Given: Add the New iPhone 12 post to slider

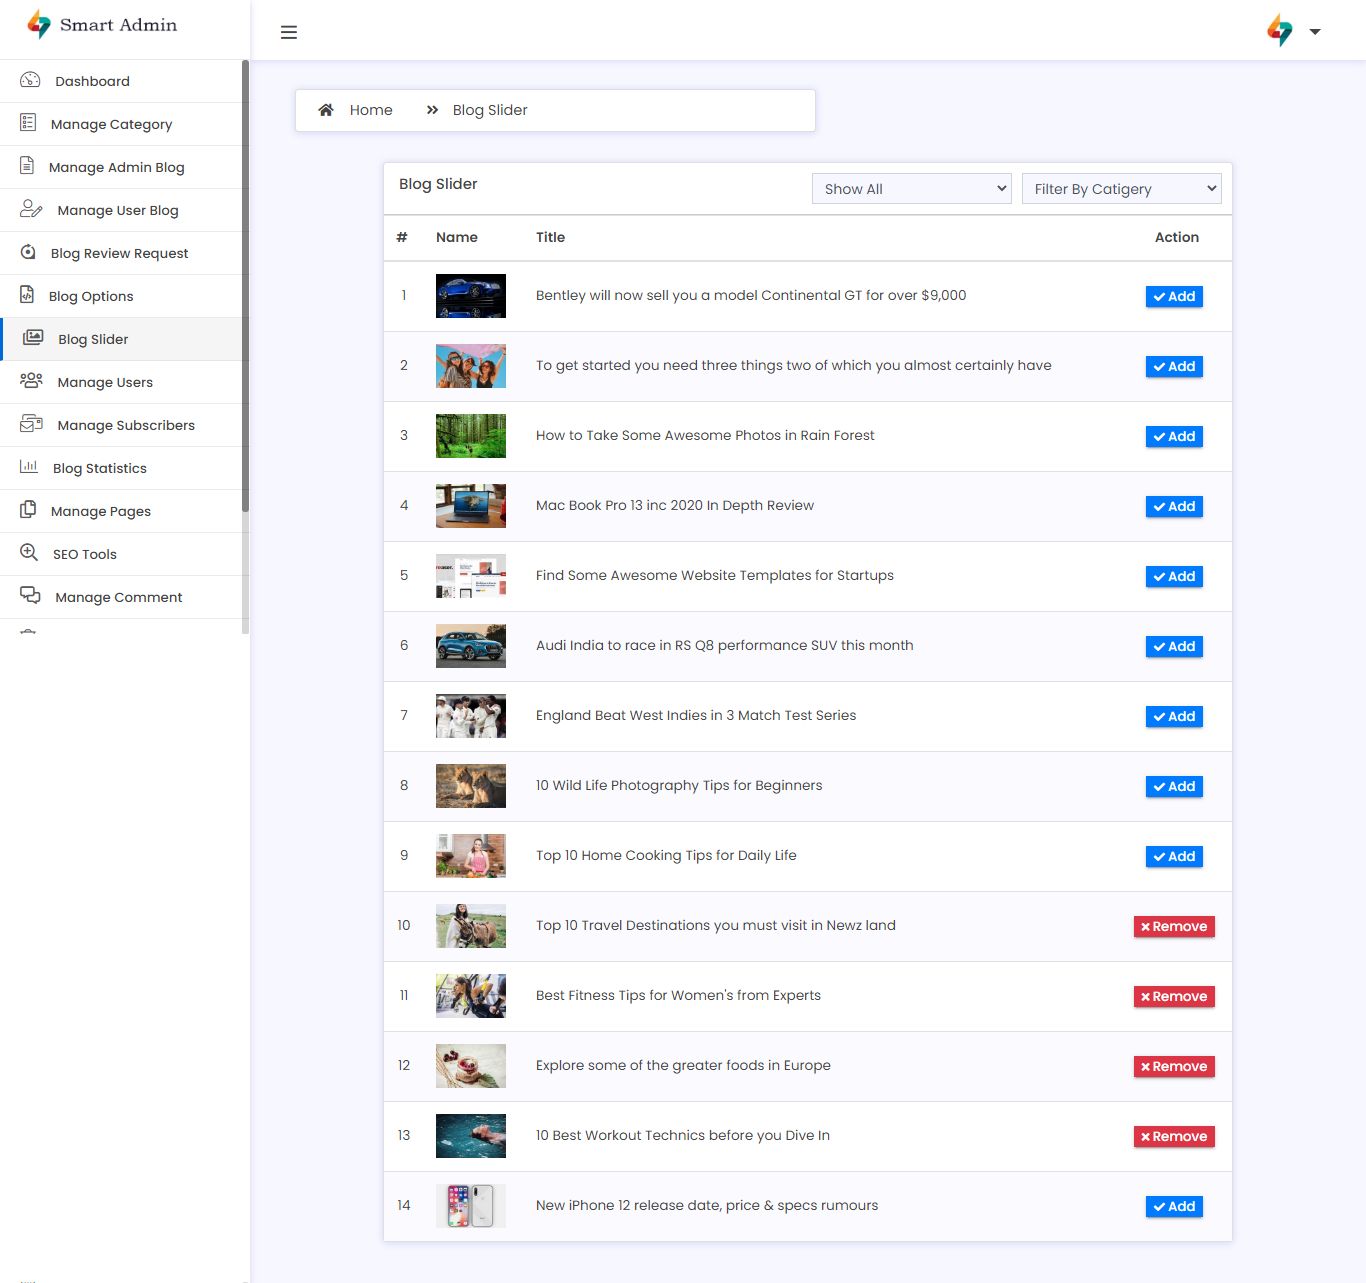Looking at the screenshot, I should tap(1174, 1206).
